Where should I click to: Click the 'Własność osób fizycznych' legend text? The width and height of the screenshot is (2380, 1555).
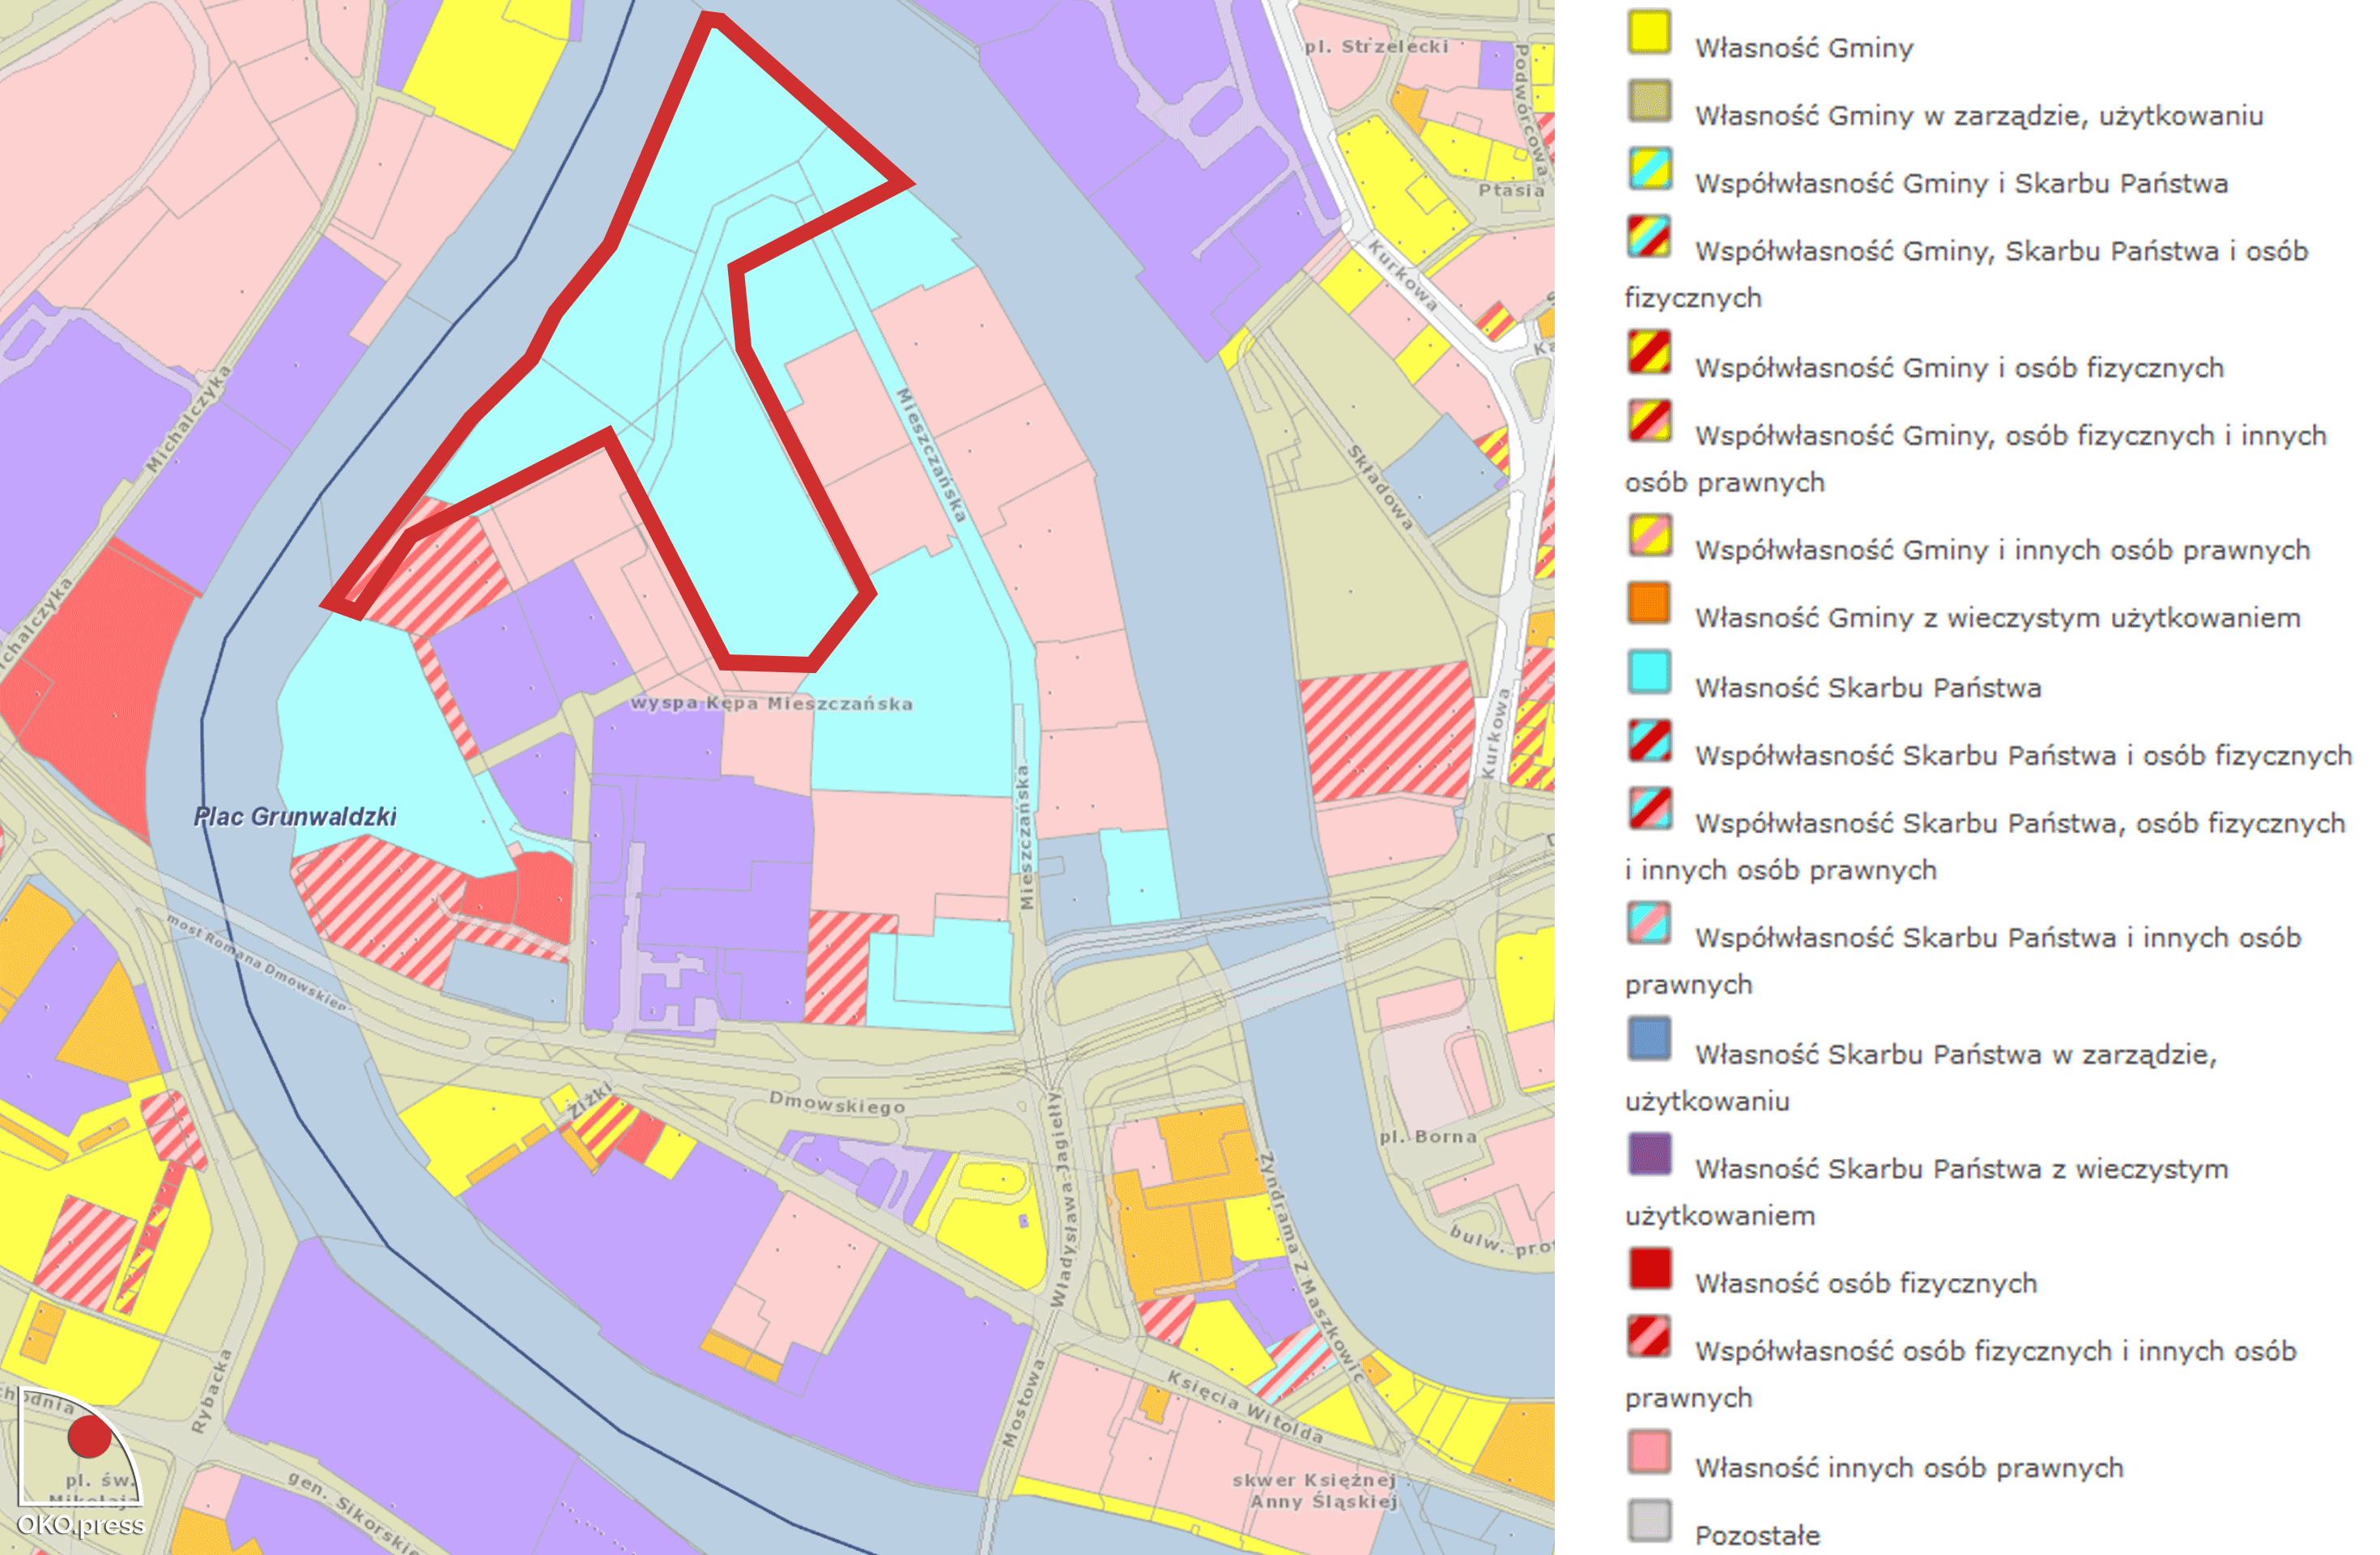[1866, 1284]
